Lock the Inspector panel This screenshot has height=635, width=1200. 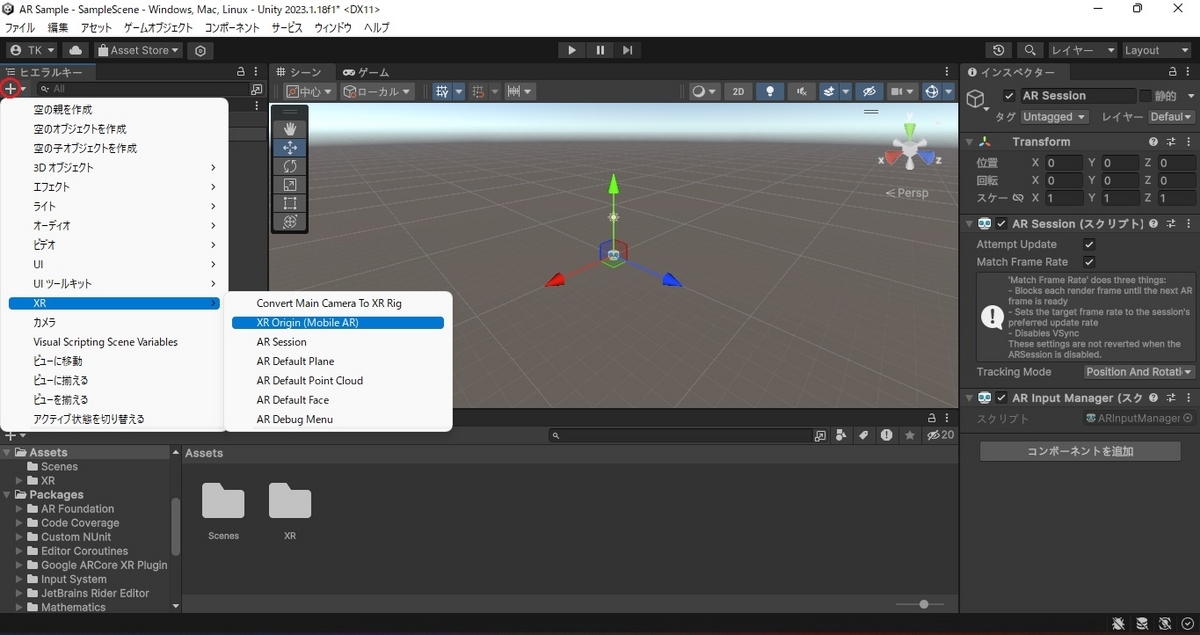[x=1172, y=72]
